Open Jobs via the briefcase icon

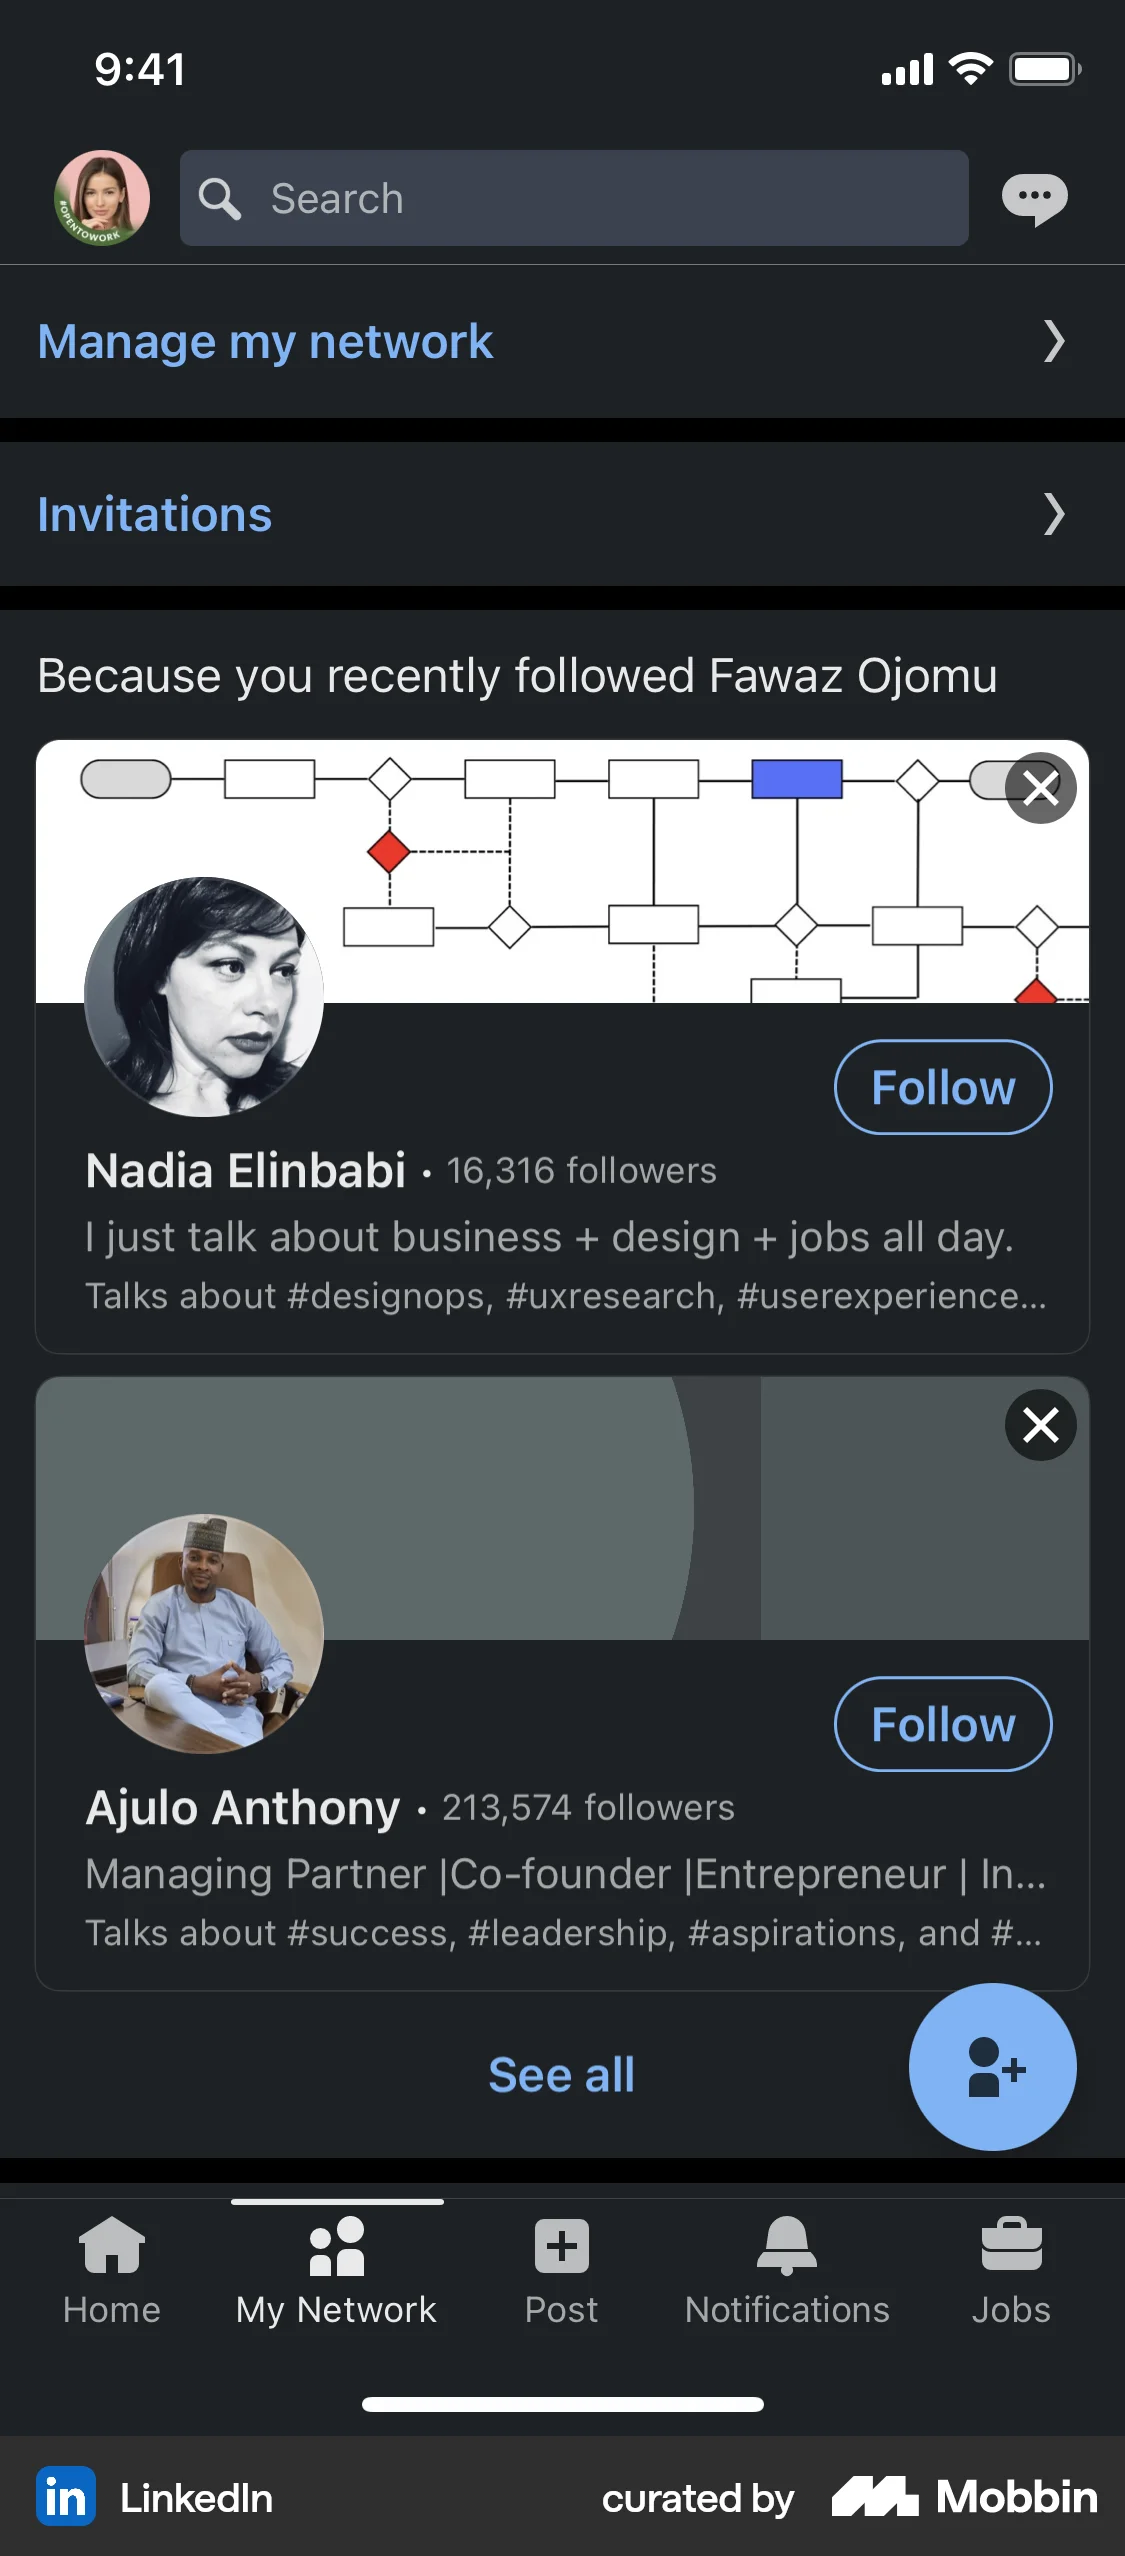point(1012,2243)
